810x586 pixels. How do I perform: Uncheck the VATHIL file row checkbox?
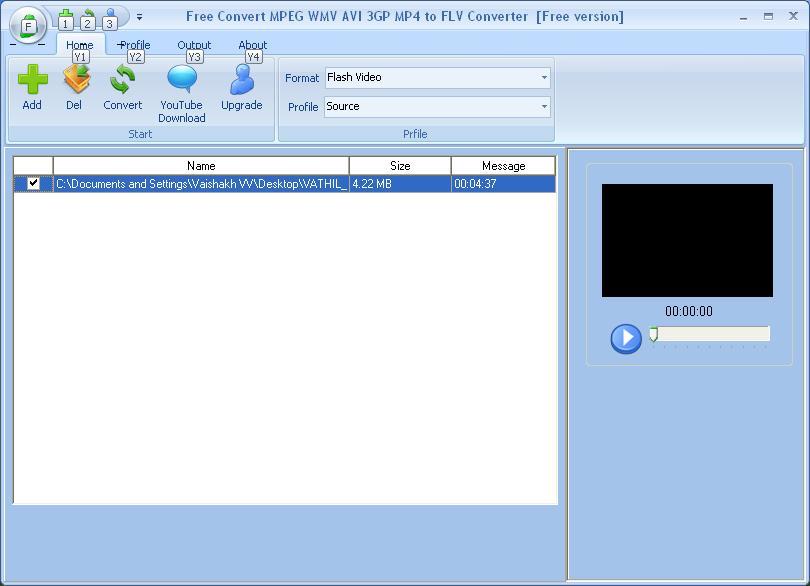coord(34,183)
